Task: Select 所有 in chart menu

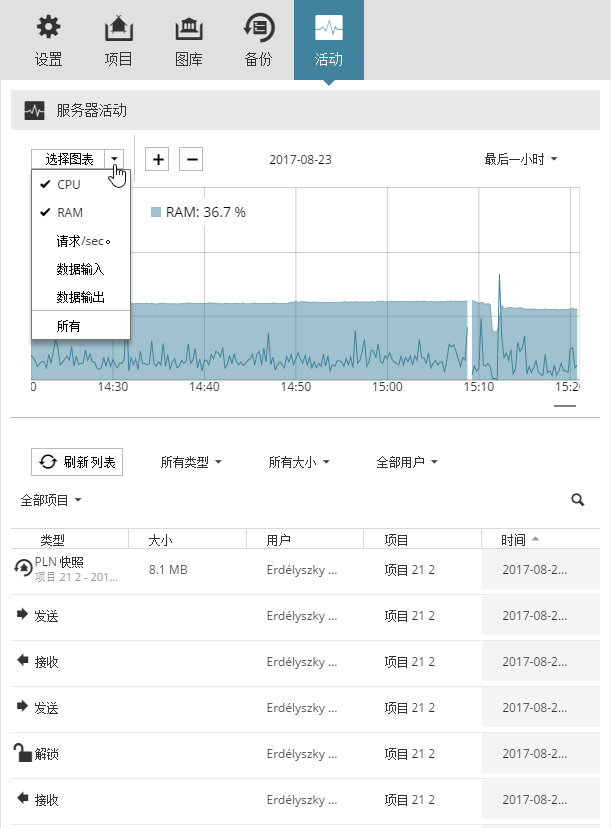Action: click(x=81, y=326)
